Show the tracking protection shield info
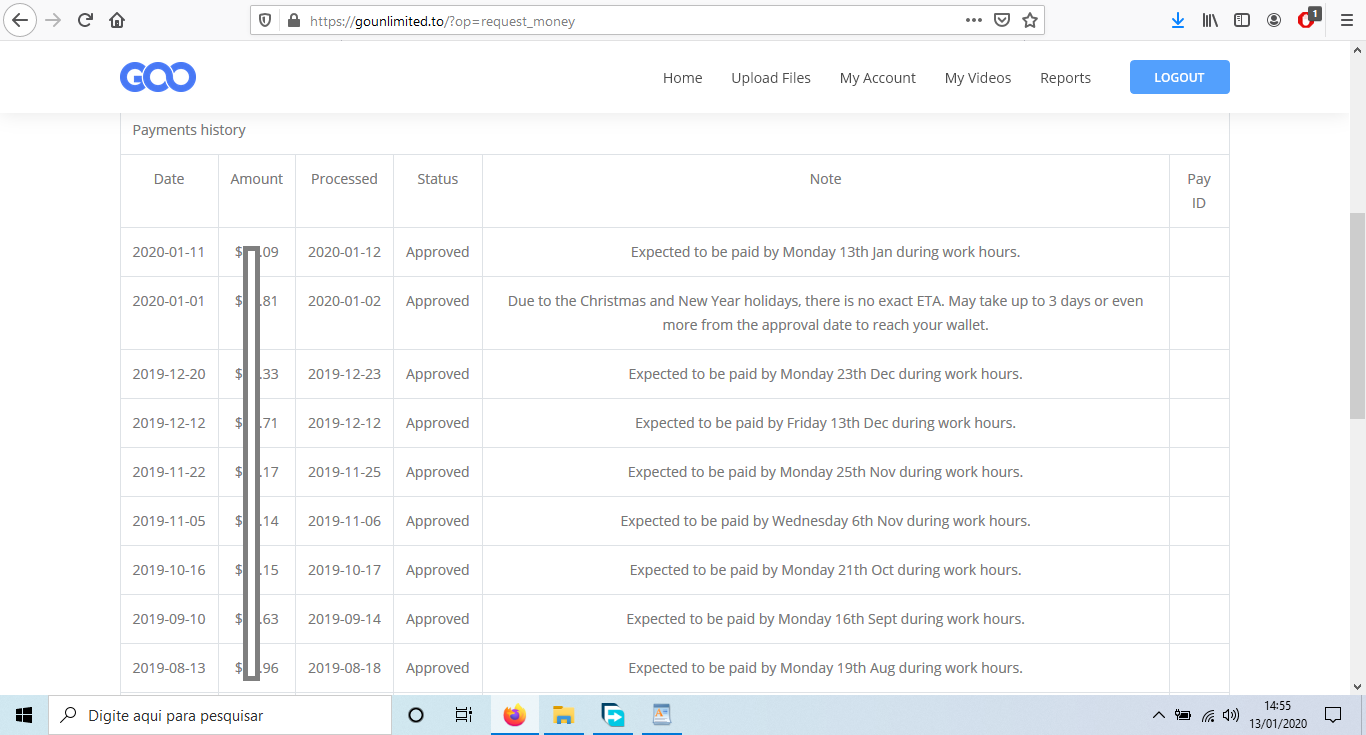 (x=265, y=20)
